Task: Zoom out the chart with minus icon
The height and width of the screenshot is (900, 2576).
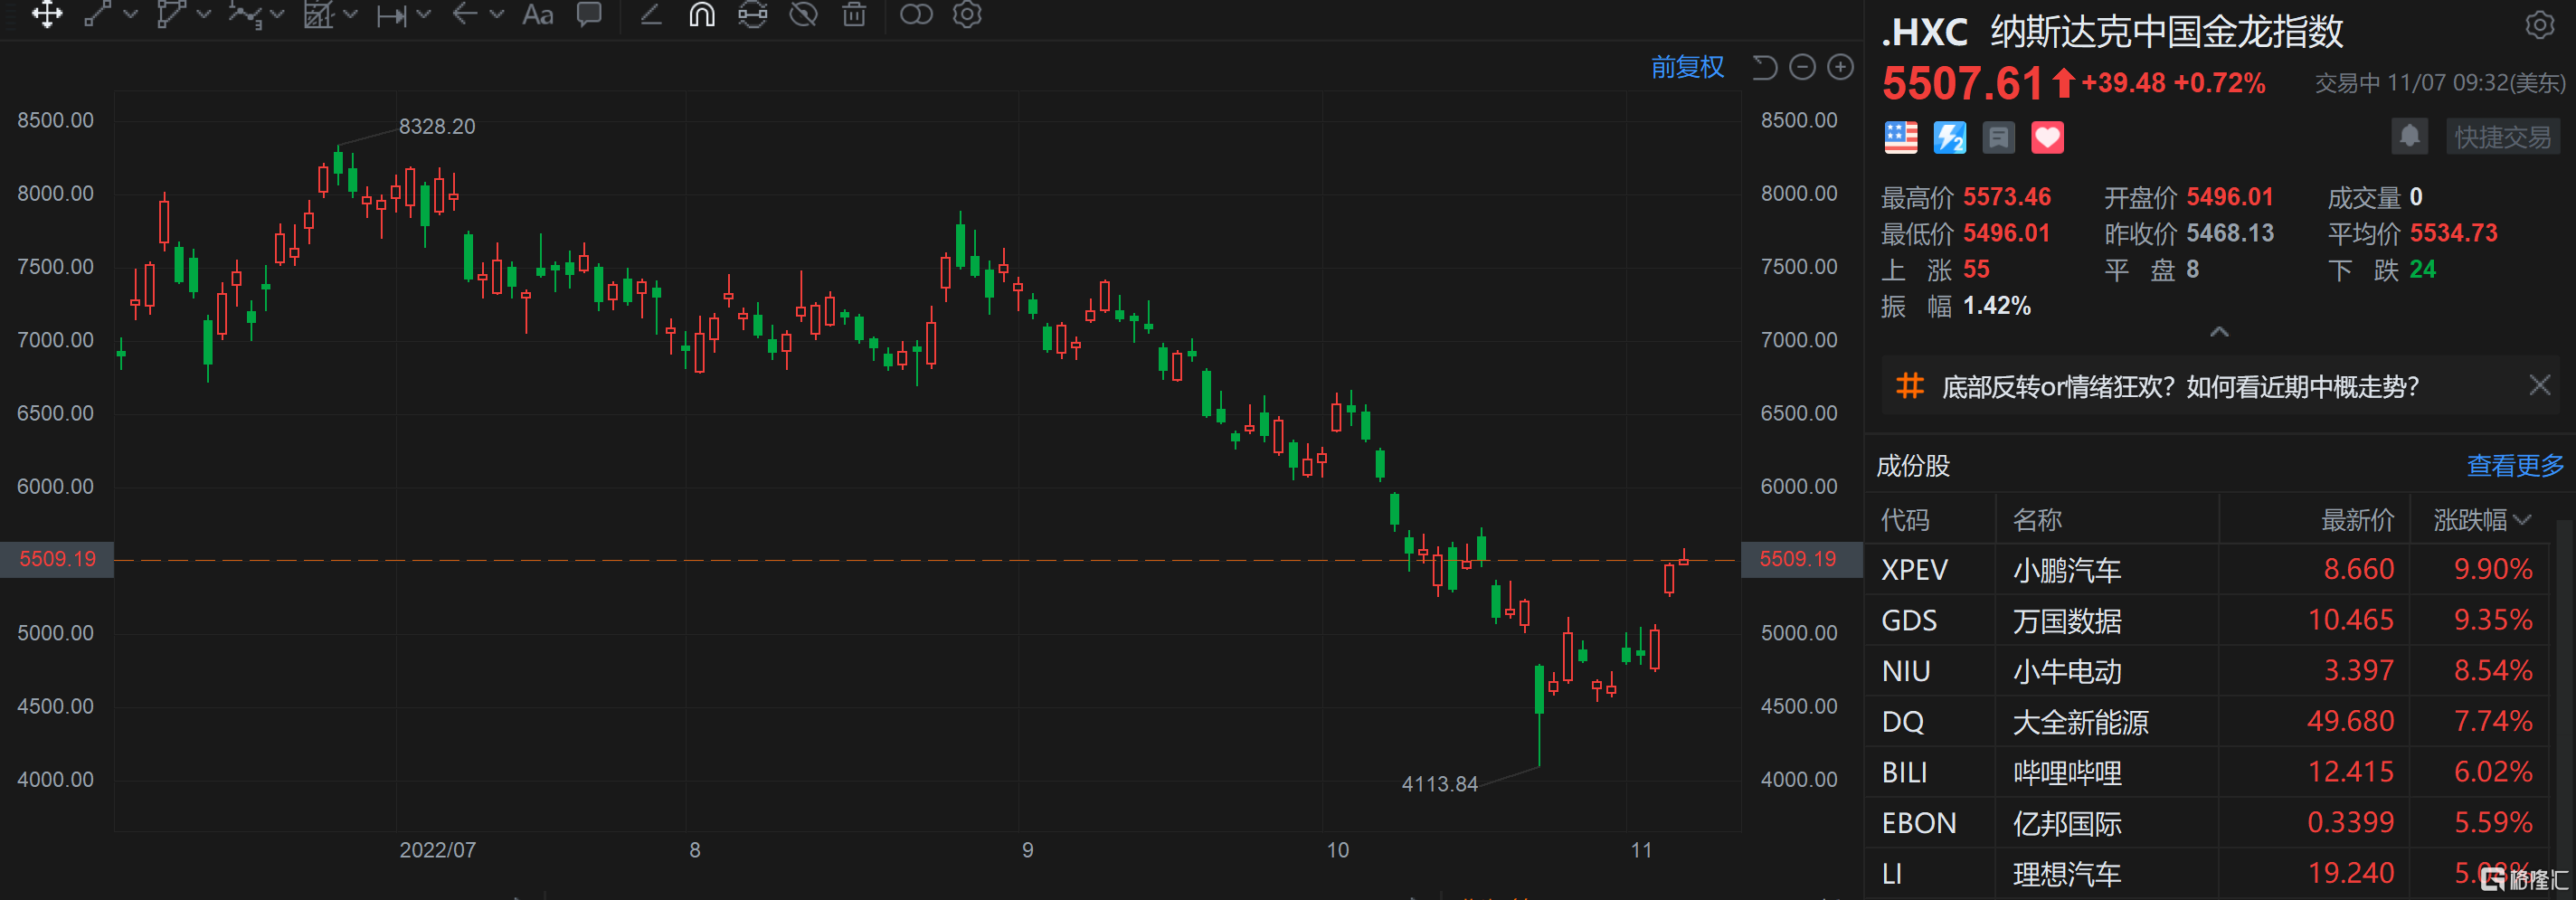Action: 1802,67
